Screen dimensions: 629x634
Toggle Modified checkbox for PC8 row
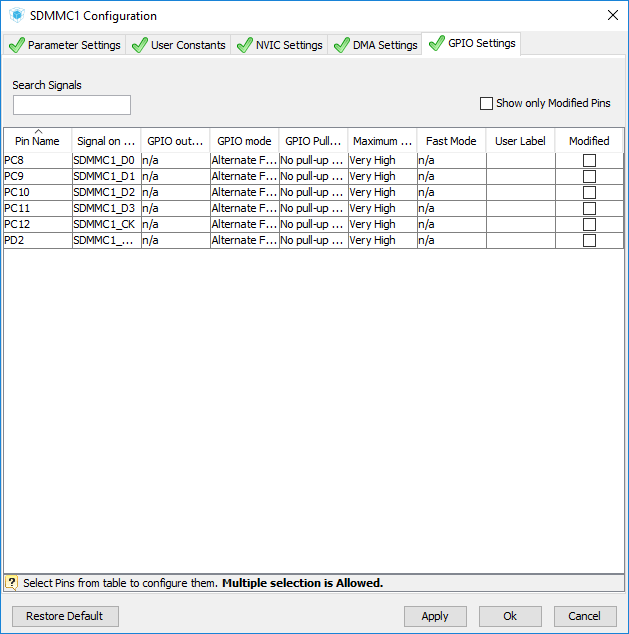[x=589, y=161]
